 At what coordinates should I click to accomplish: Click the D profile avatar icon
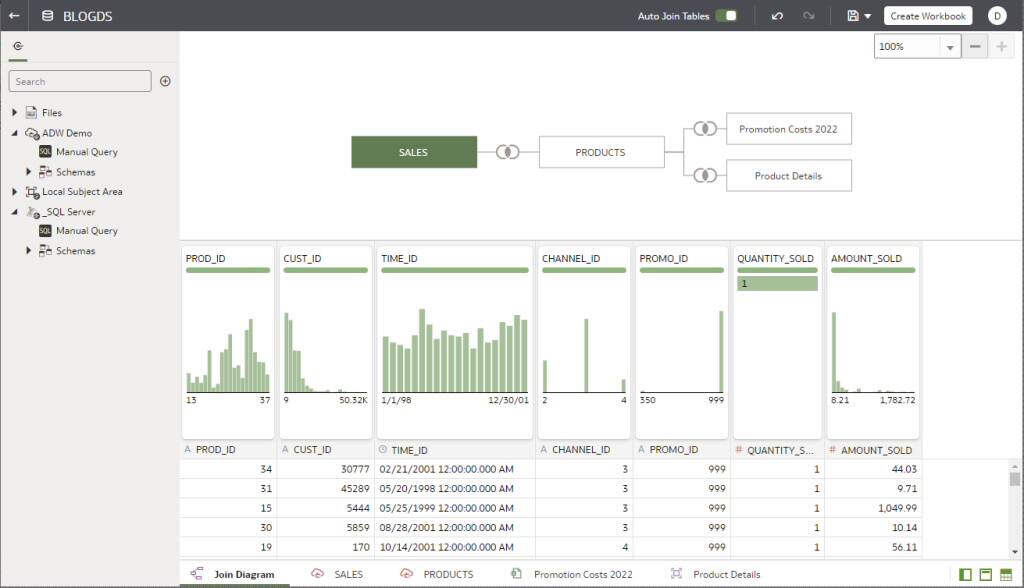point(997,15)
